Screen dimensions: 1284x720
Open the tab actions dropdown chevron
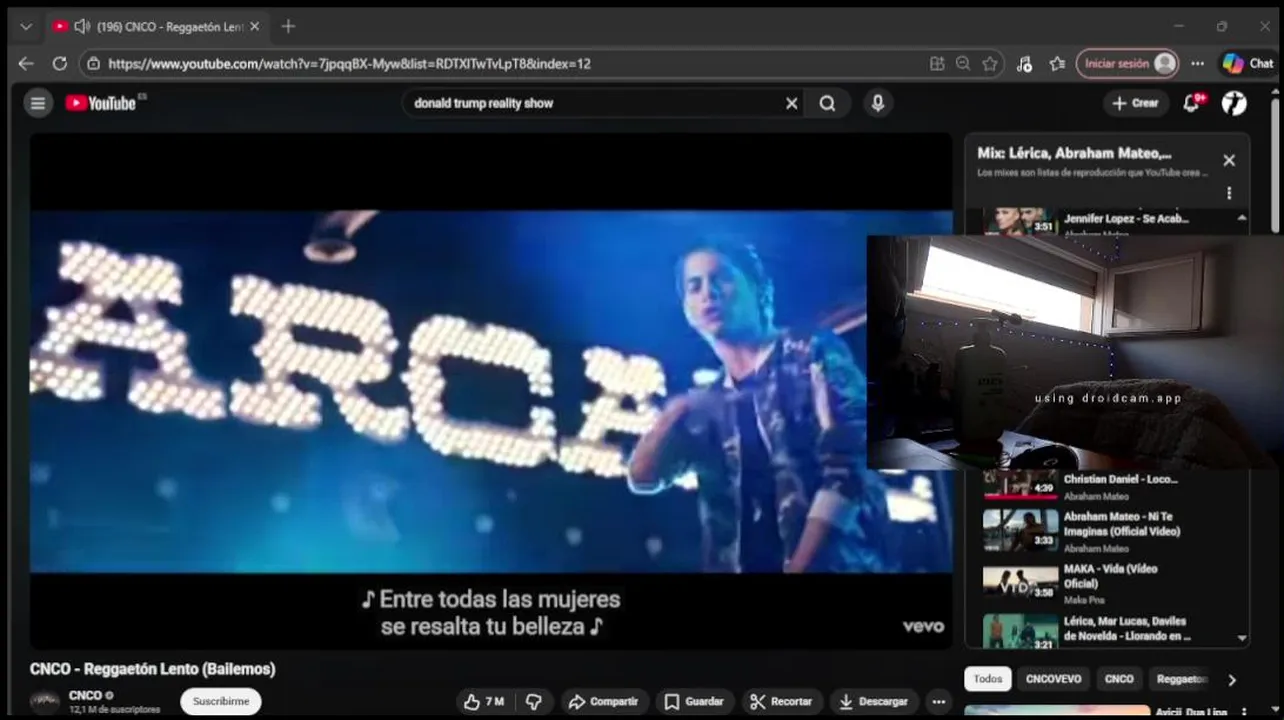pos(26,27)
